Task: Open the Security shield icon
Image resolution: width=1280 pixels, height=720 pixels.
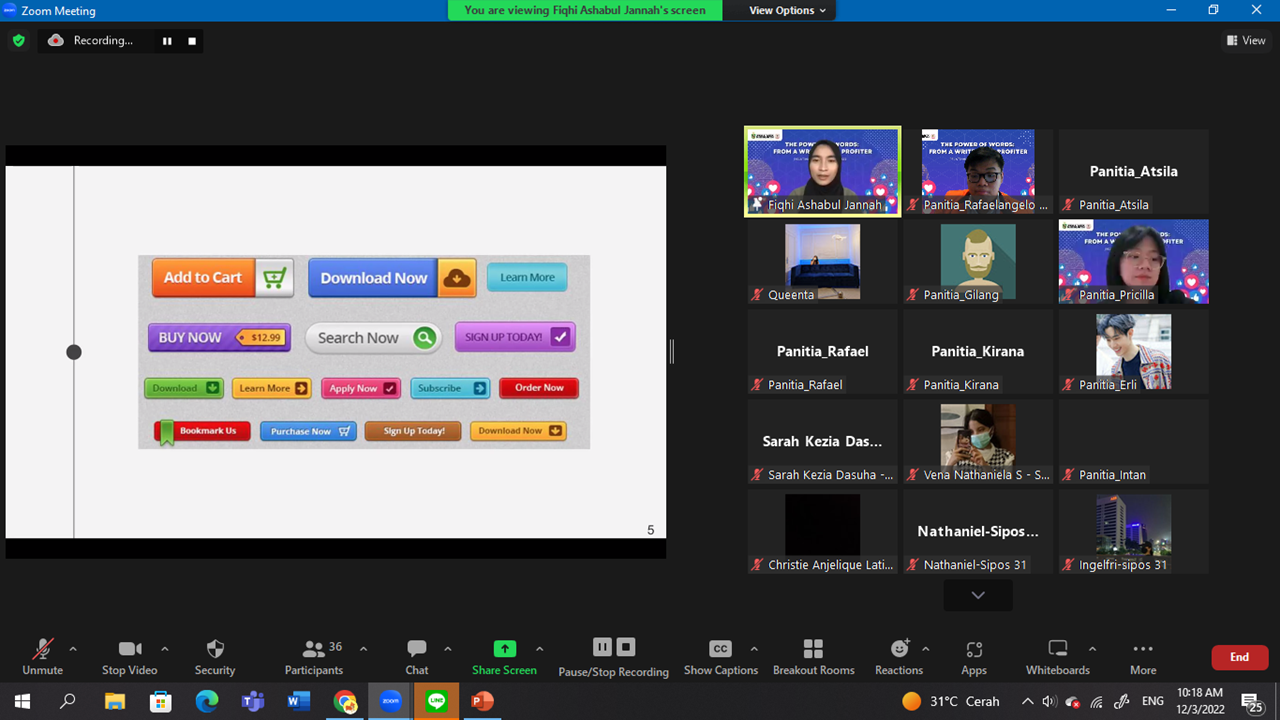Action: (x=214, y=650)
